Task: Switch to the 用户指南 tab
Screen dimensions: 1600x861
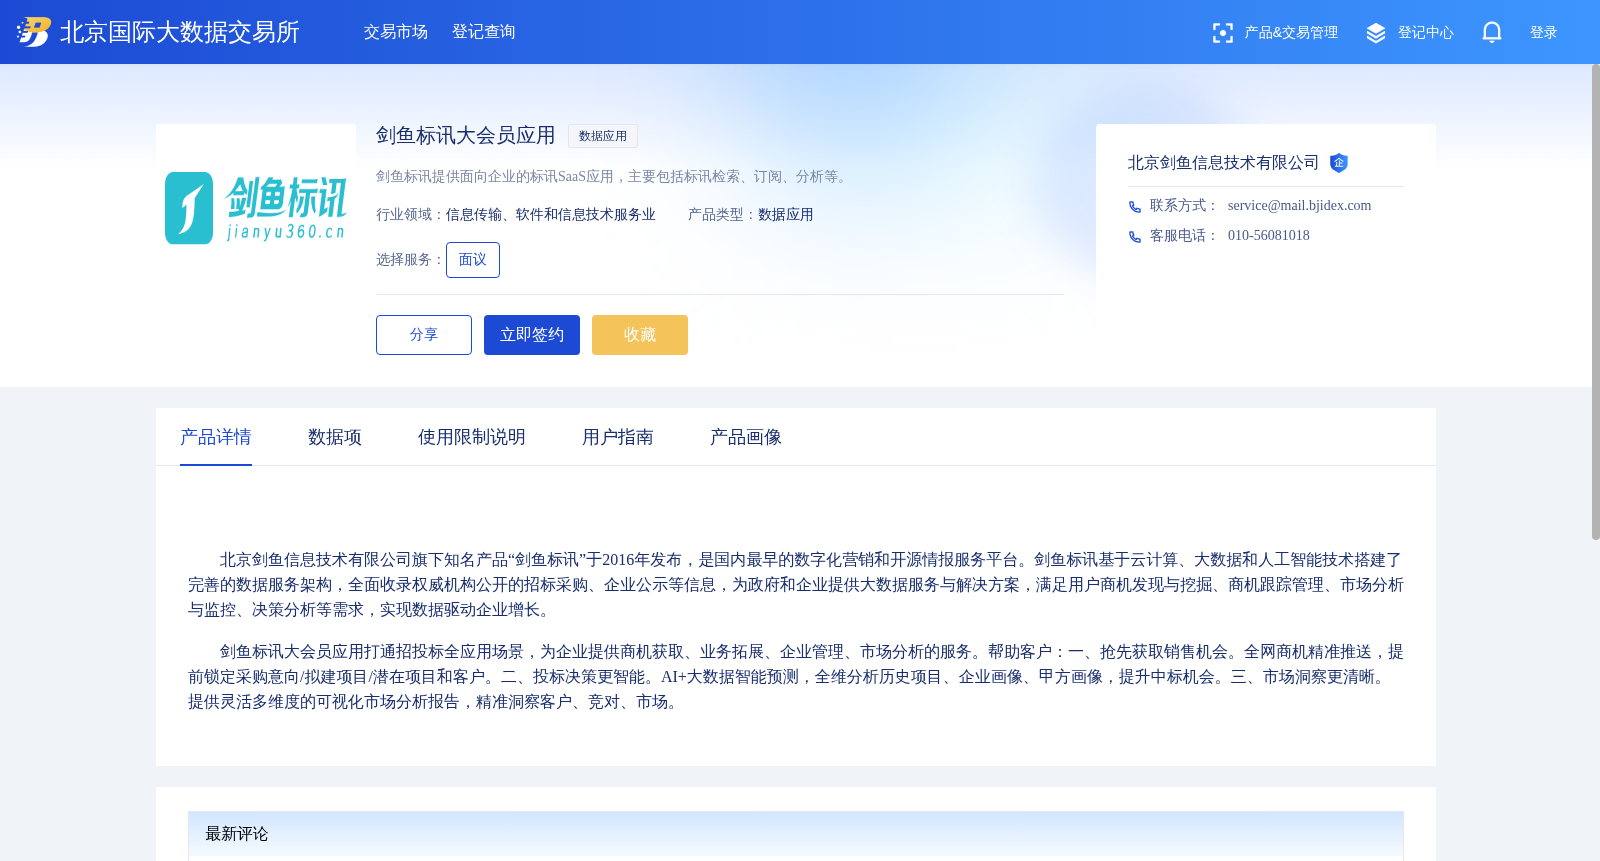Action: pyautogui.click(x=618, y=437)
